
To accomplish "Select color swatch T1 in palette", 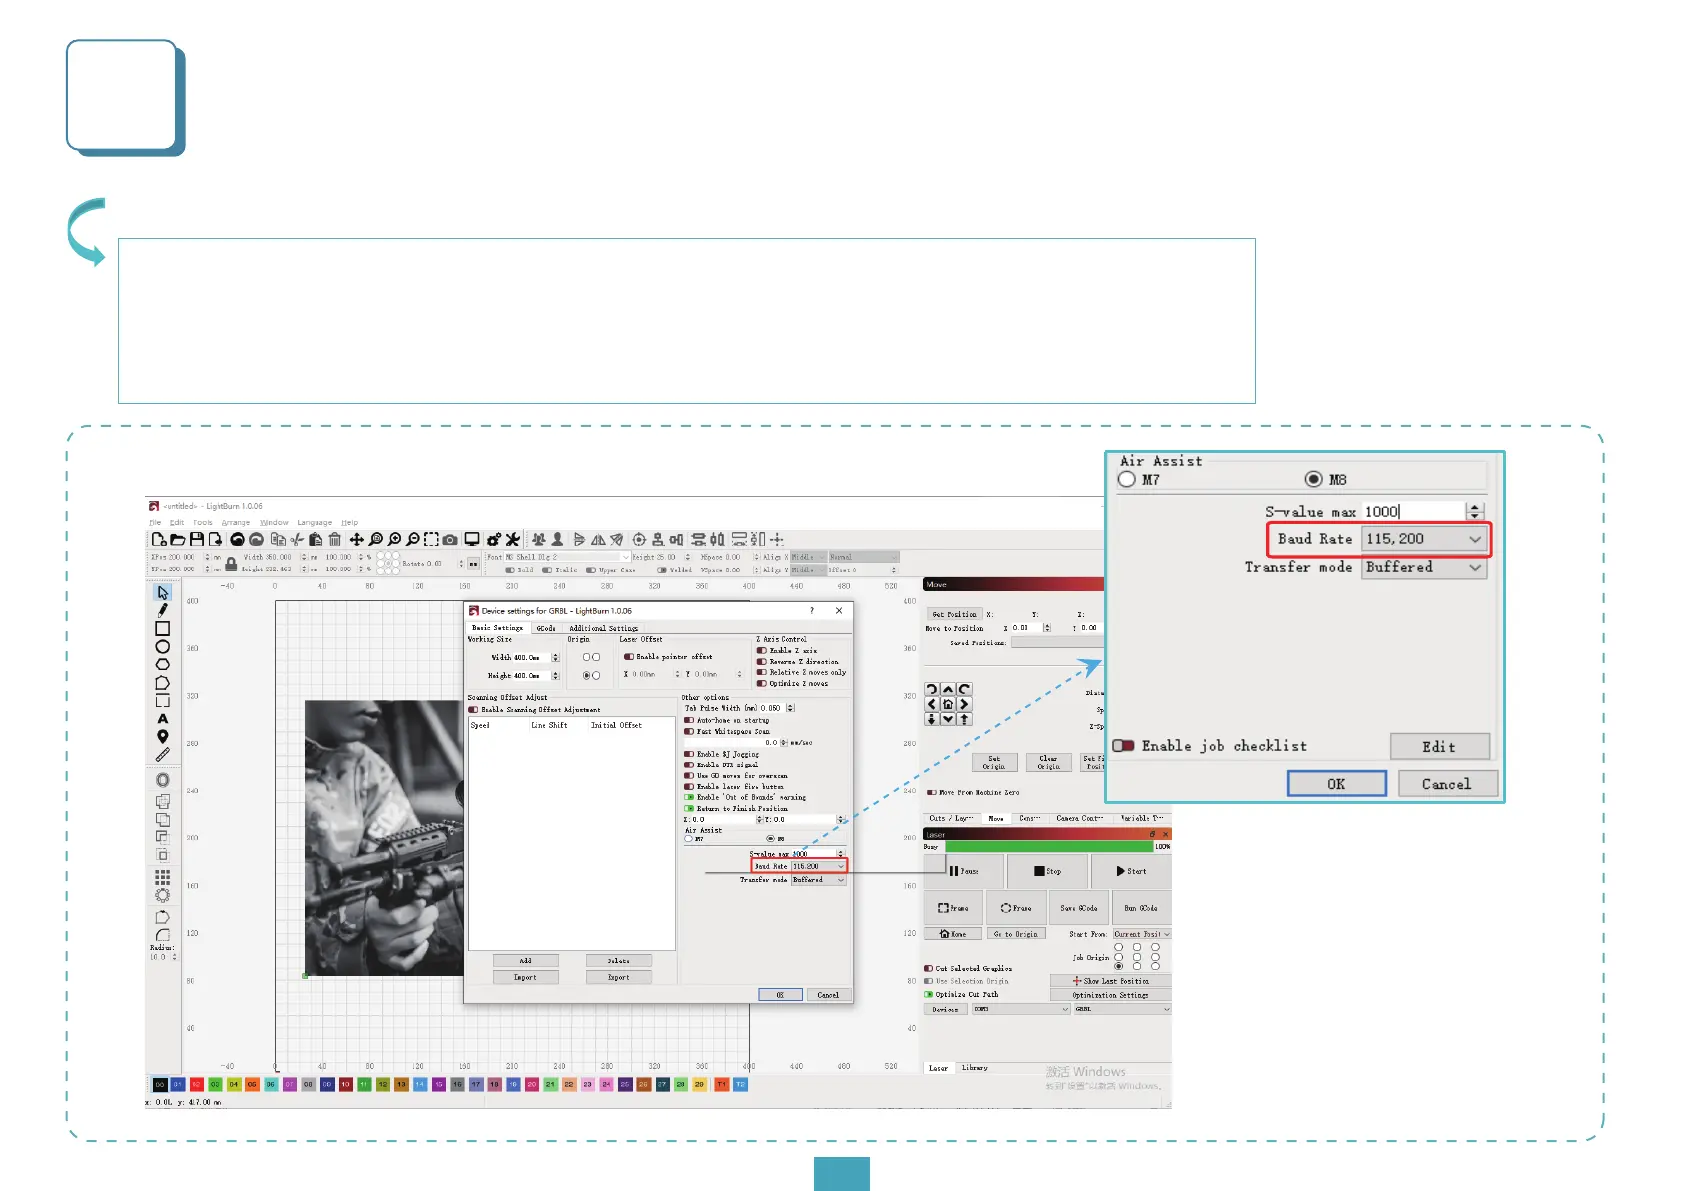I will tap(721, 1084).
